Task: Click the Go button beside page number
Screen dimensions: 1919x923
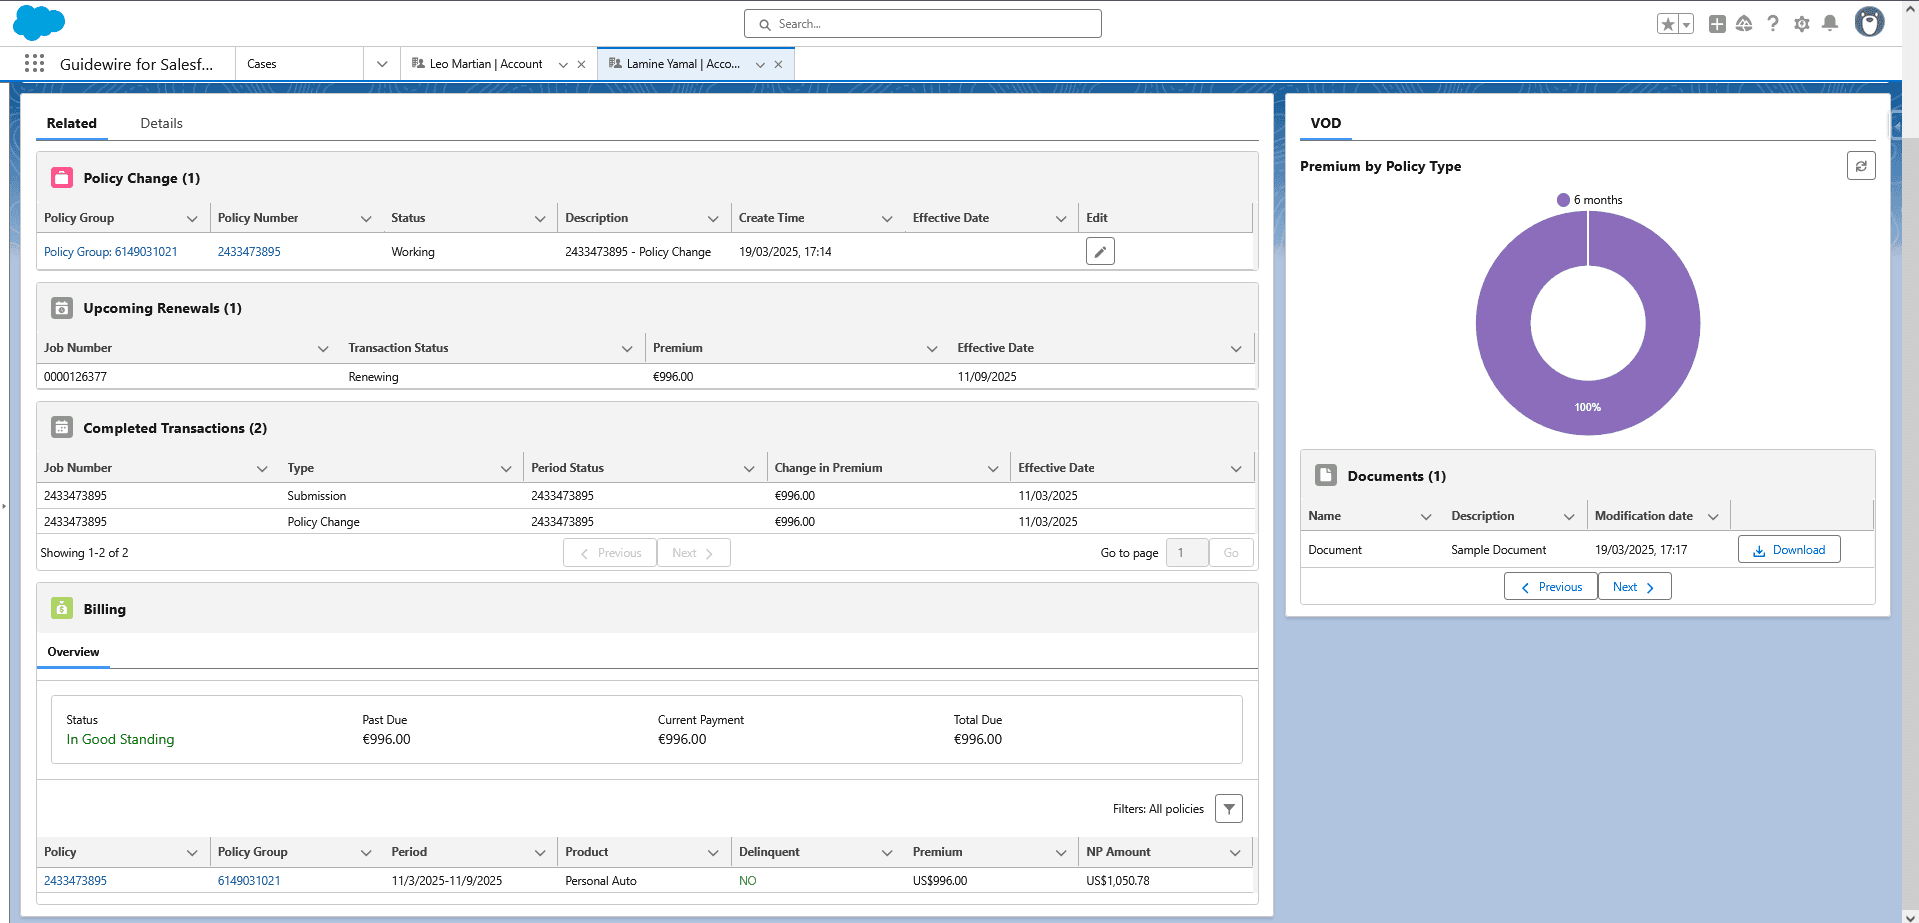Action: [x=1231, y=553]
